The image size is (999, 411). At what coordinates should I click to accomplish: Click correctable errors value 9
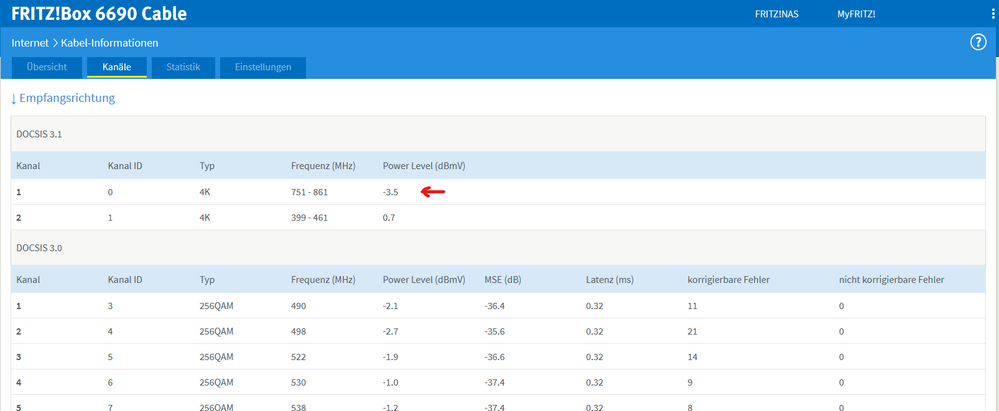(690, 382)
